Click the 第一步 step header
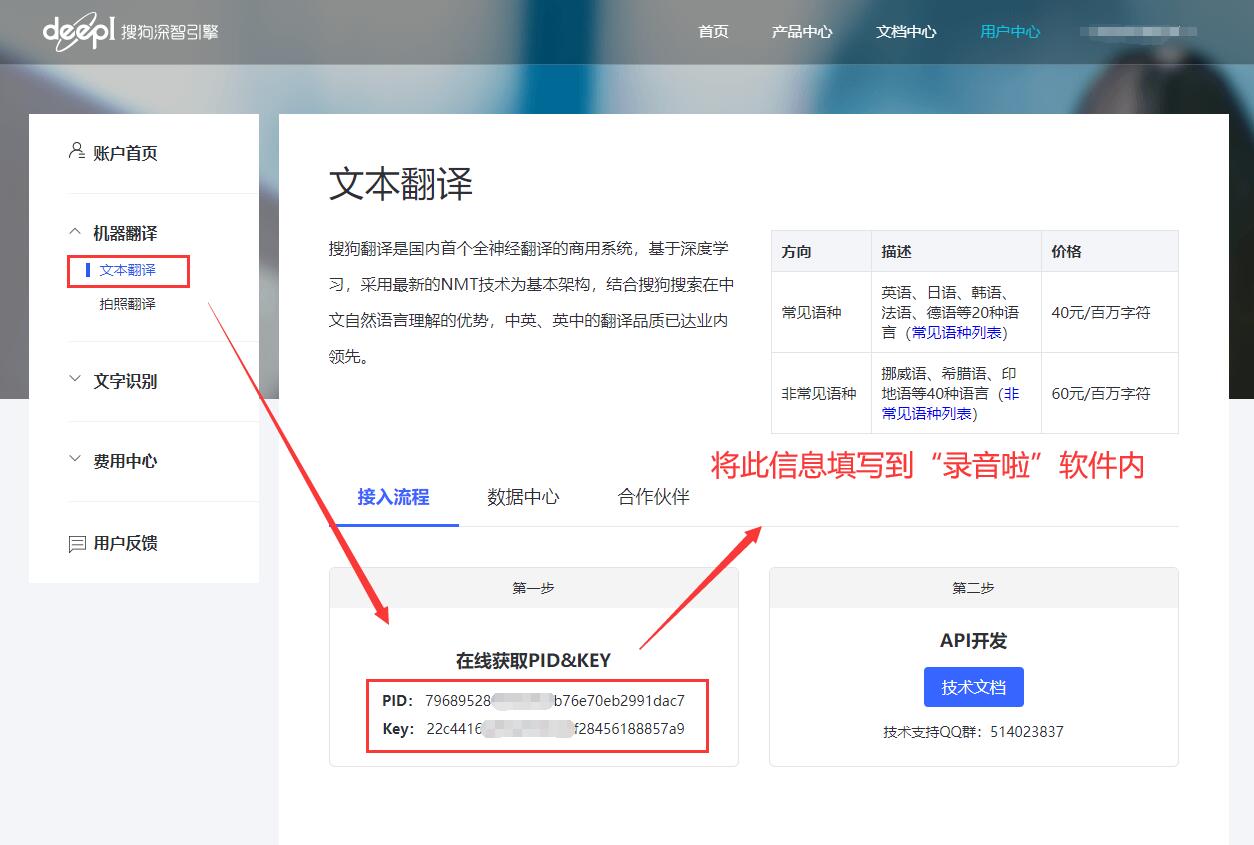 point(533,588)
